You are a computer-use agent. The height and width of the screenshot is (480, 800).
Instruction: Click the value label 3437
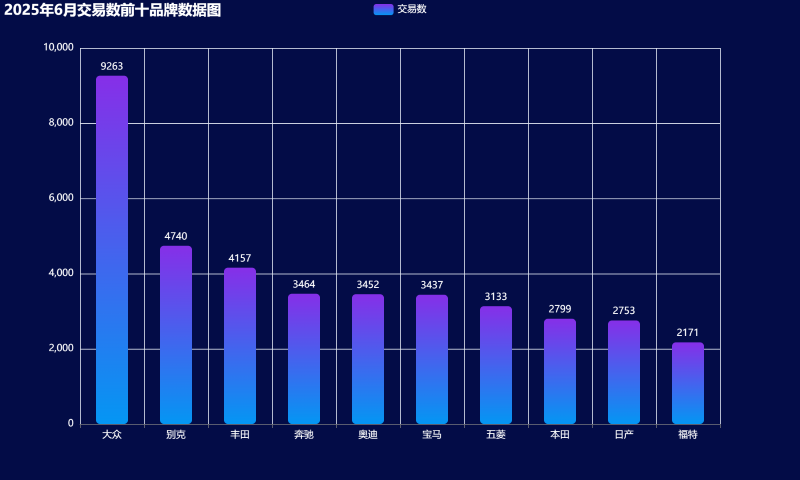pyautogui.click(x=432, y=285)
